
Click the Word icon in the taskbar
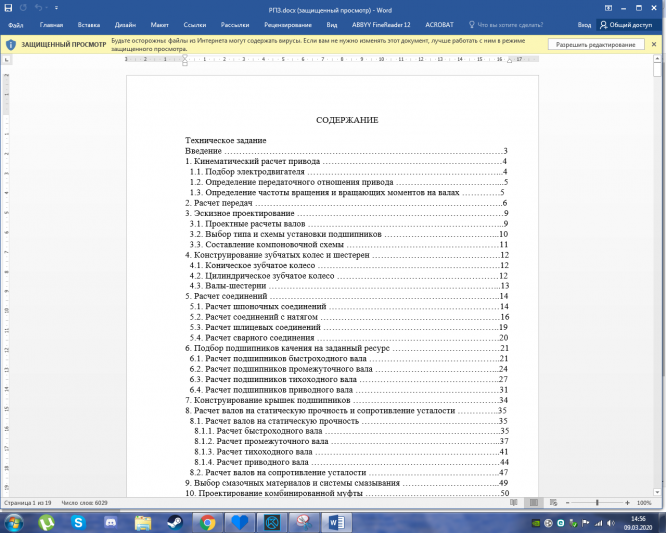pos(335,522)
